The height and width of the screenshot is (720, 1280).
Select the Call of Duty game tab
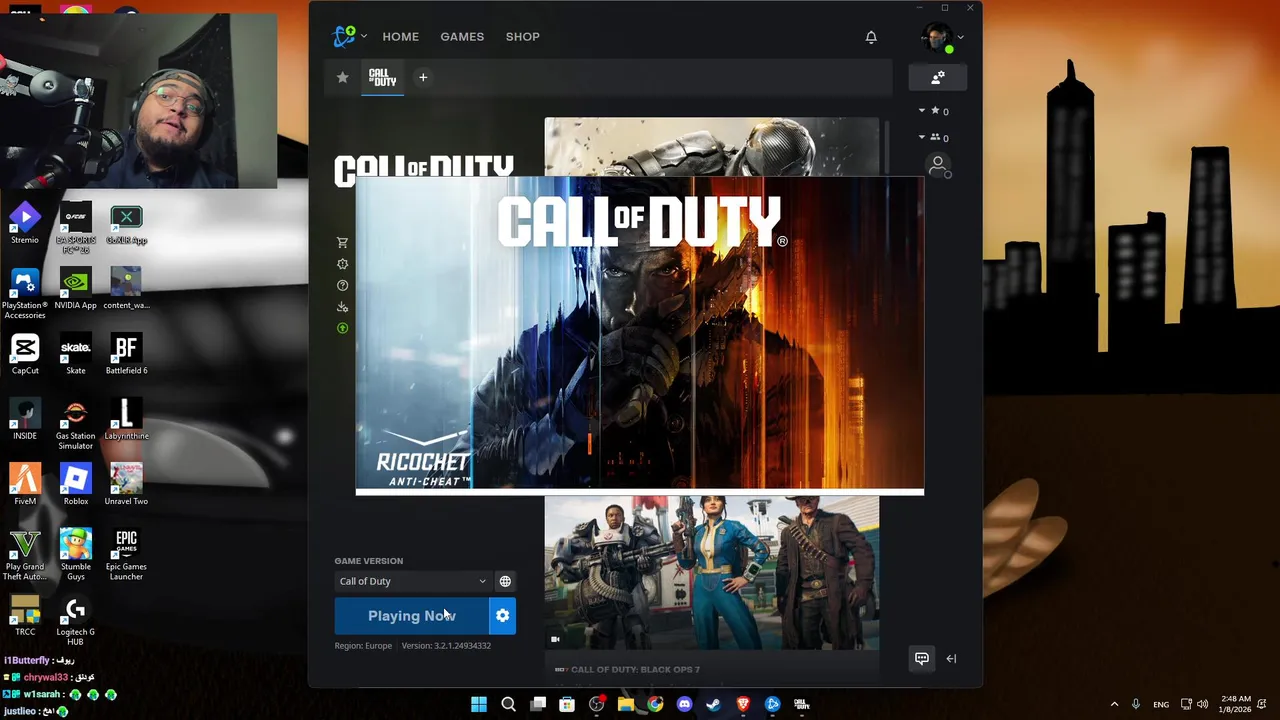click(383, 77)
